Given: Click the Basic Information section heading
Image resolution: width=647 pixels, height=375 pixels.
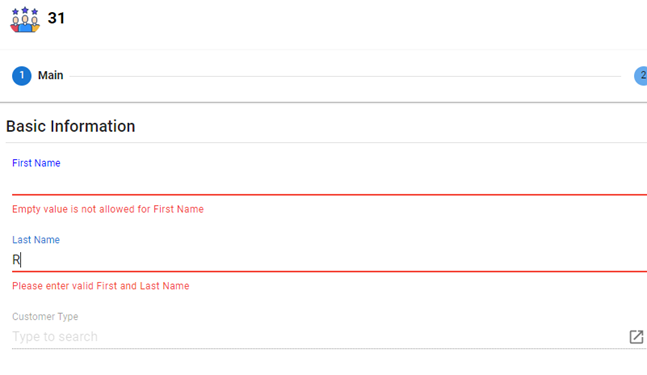Looking at the screenshot, I should (71, 126).
